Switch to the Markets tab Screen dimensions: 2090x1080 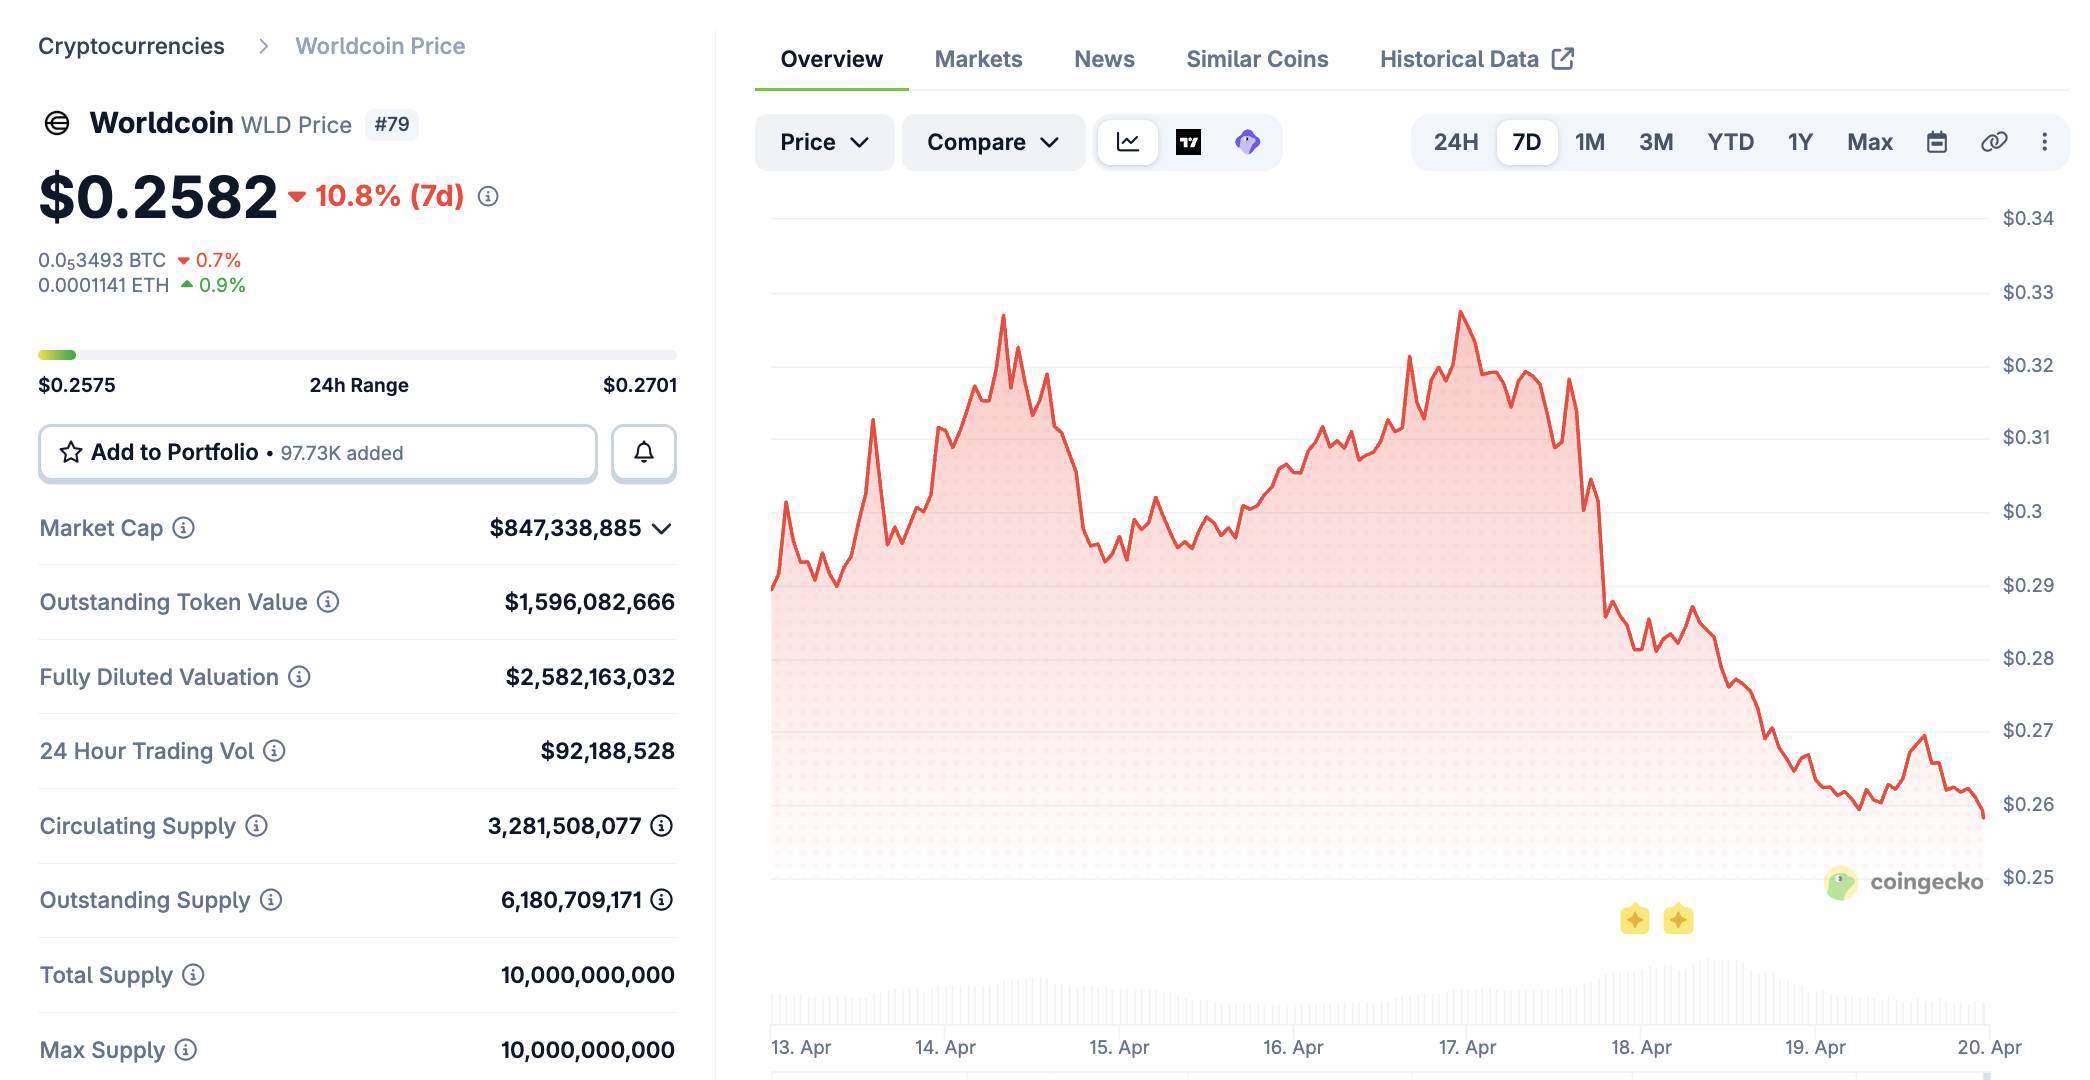click(978, 59)
